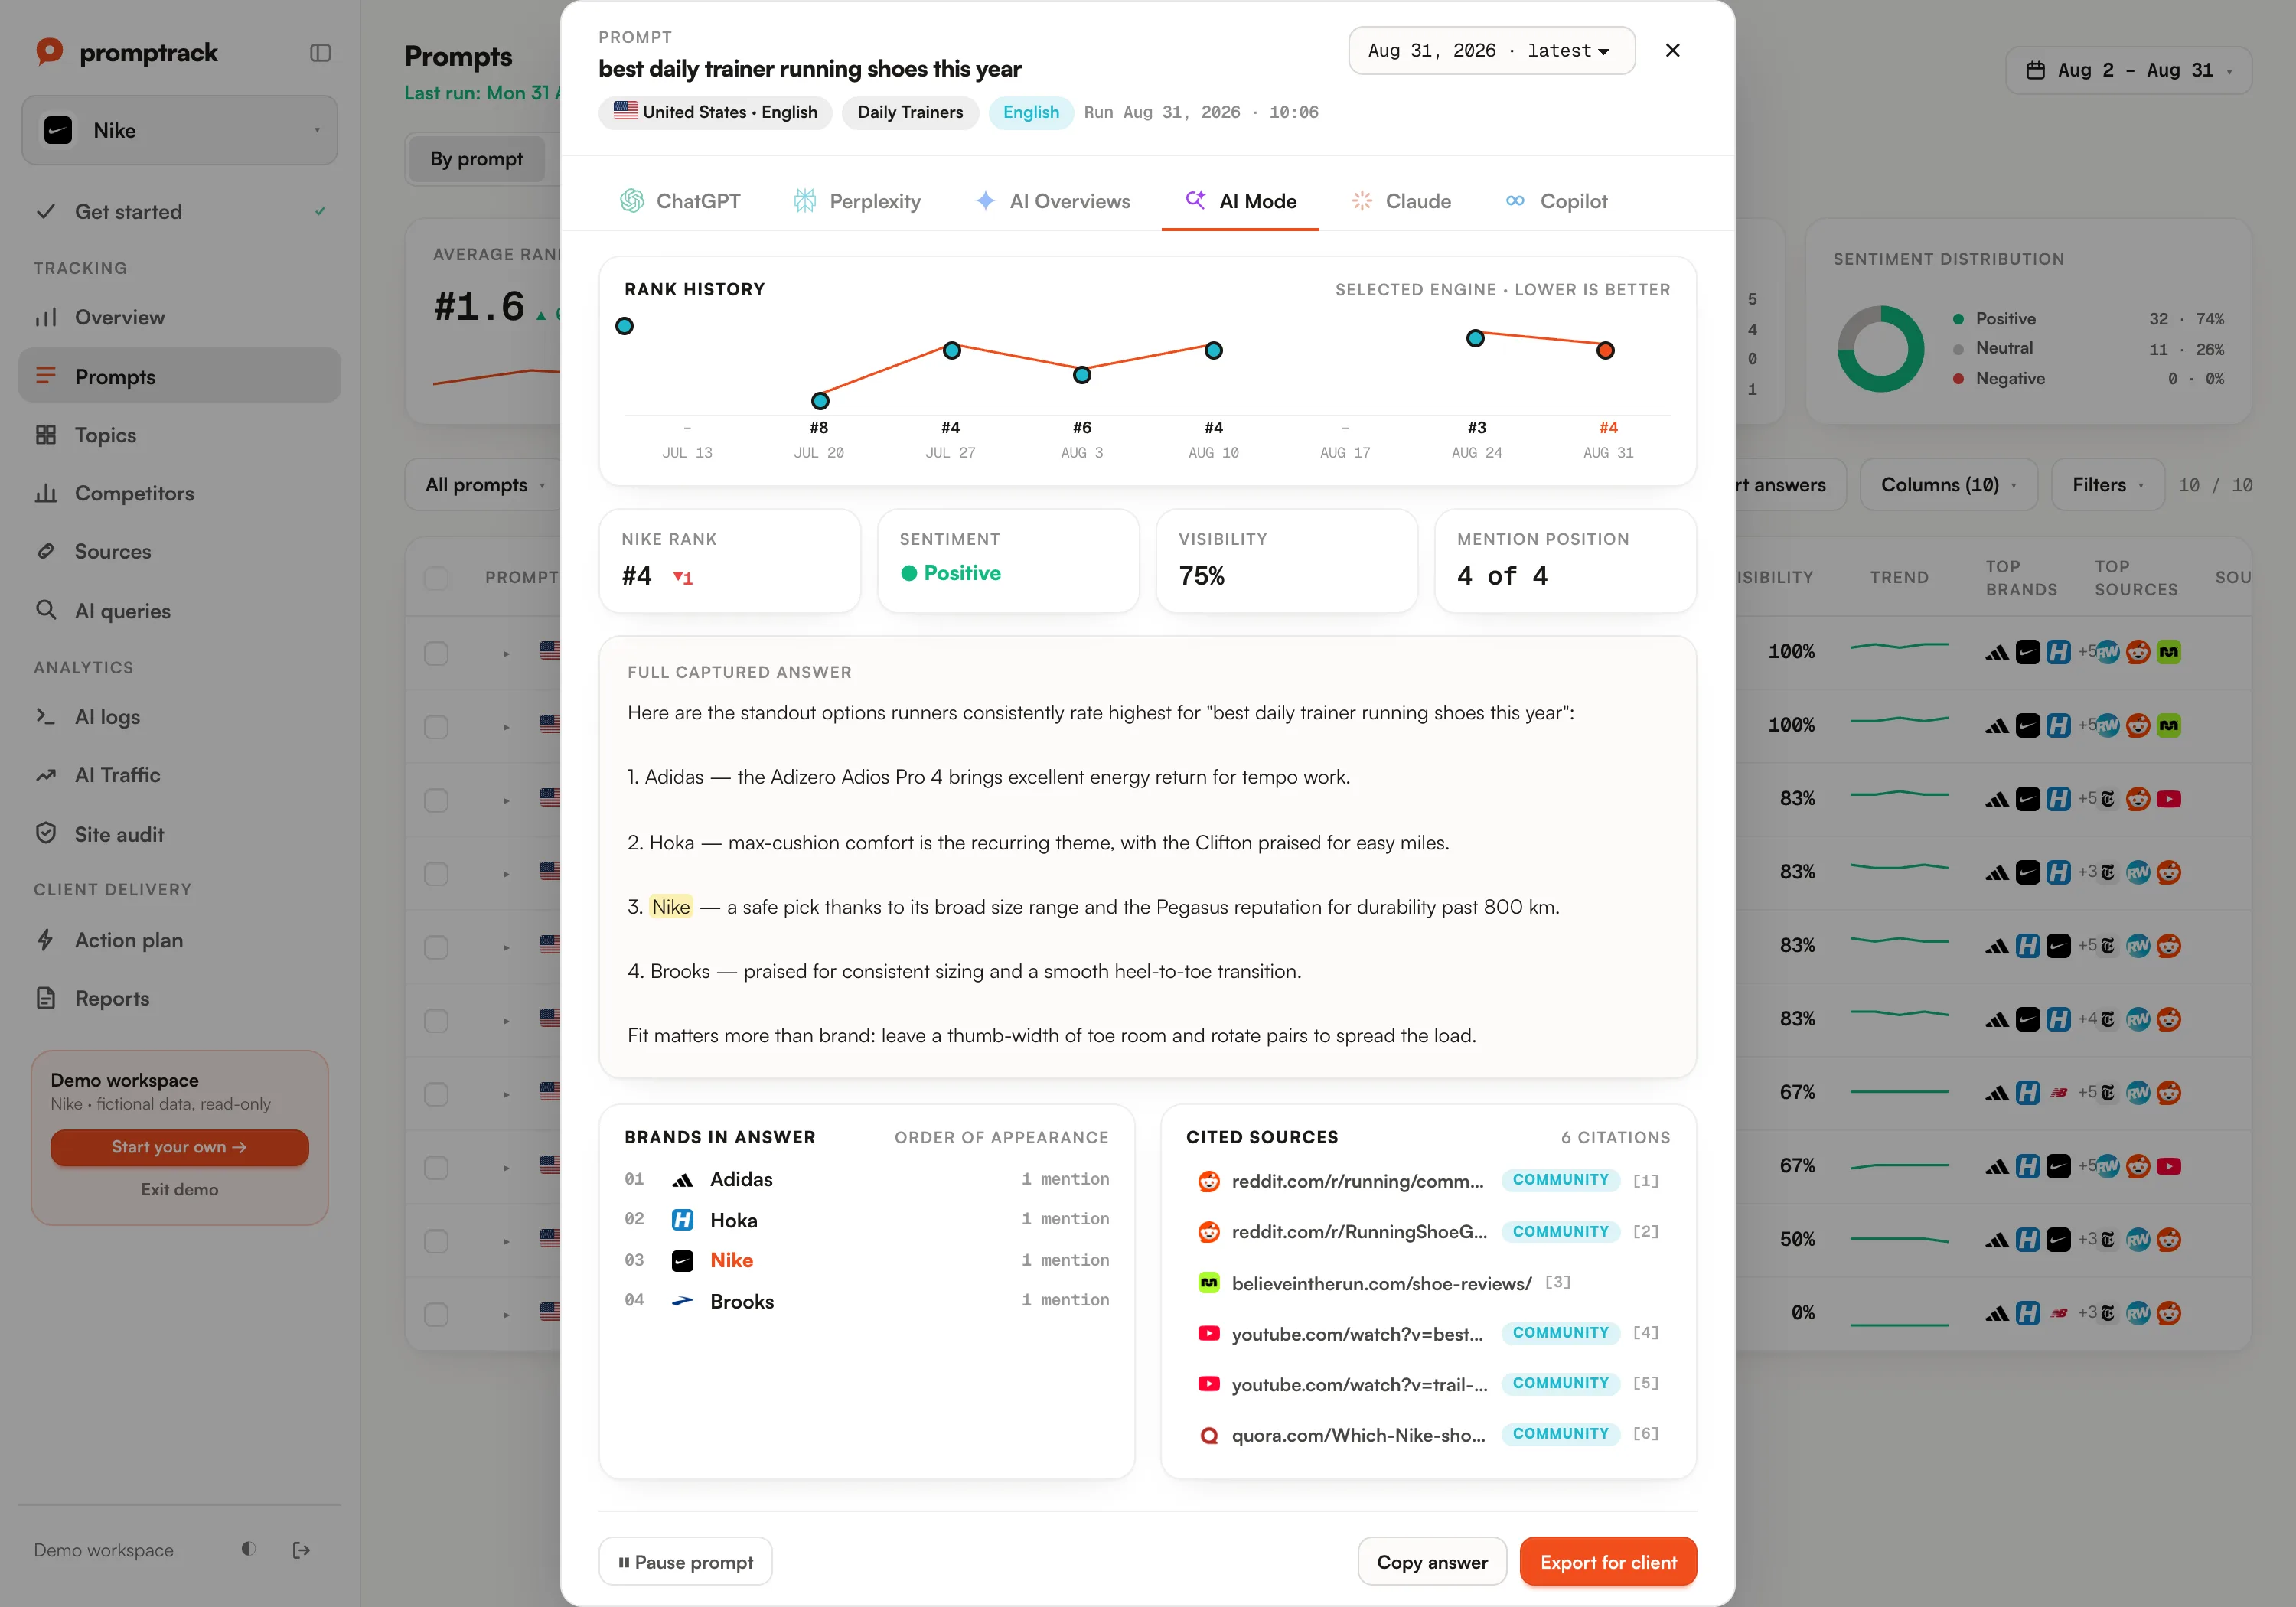Click the Aug 31 orange rank point
The image size is (2296, 1607).
coord(1605,350)
